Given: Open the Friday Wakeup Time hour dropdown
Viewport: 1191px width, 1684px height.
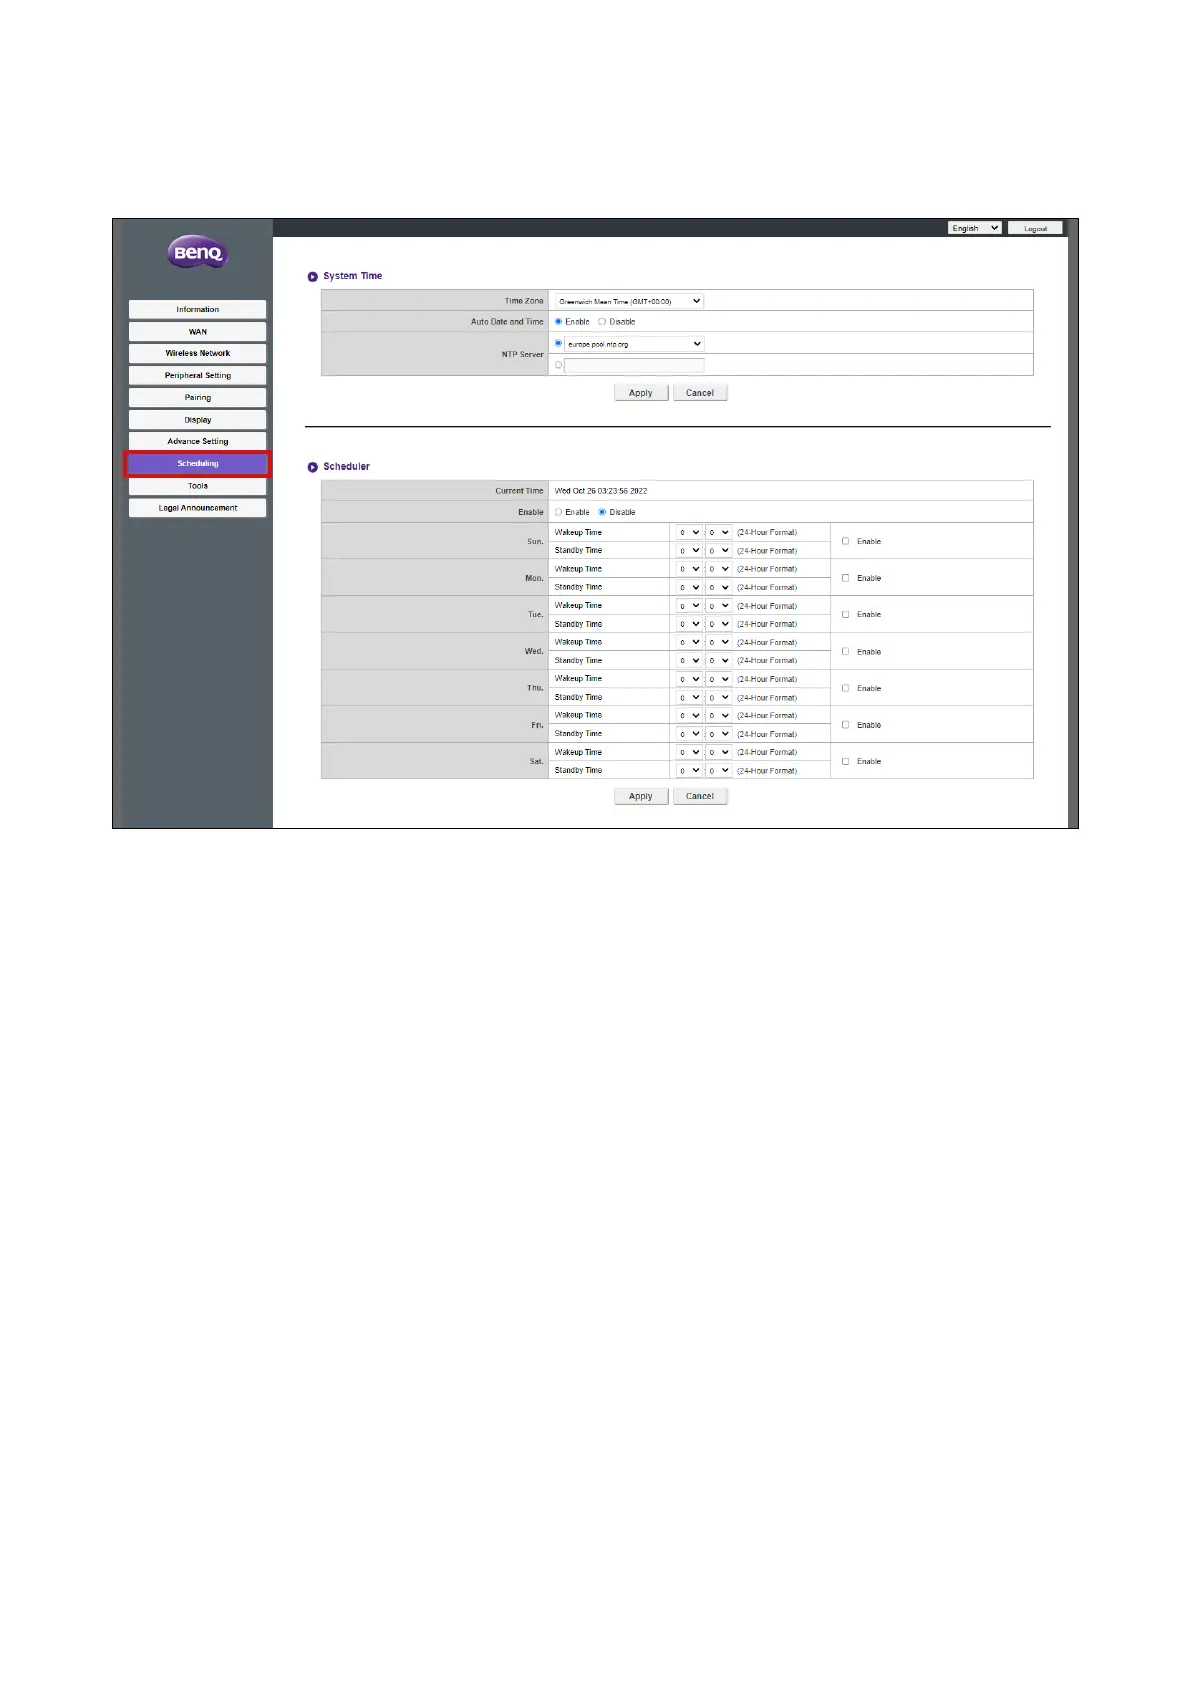Looking at the screenshot, I should point(689,716).
